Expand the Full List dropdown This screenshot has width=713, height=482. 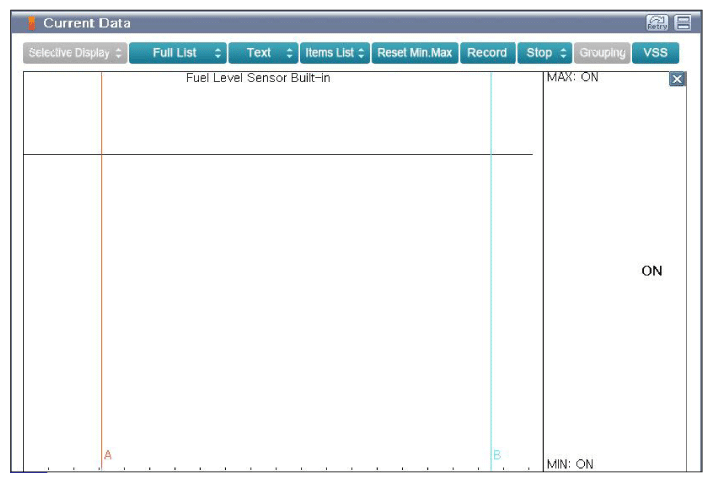tap(177, 53)
